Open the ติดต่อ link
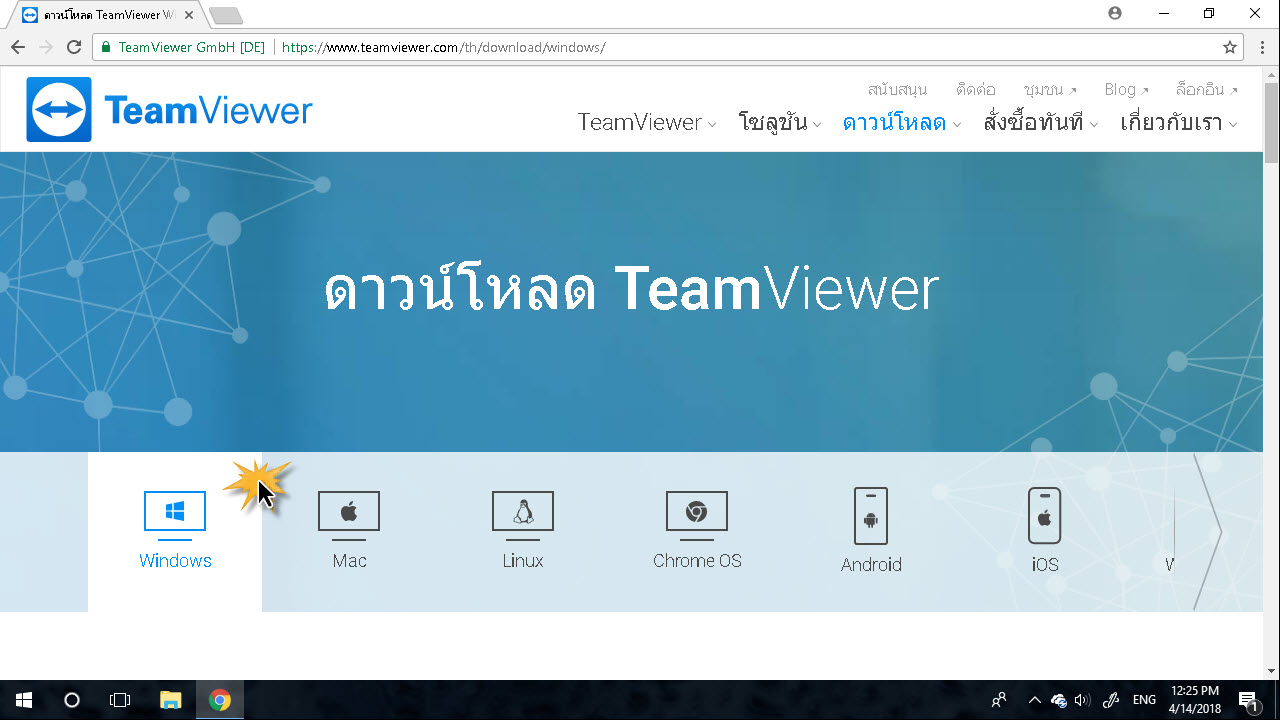Screen dimensions: 1280x720 [975, 89]
